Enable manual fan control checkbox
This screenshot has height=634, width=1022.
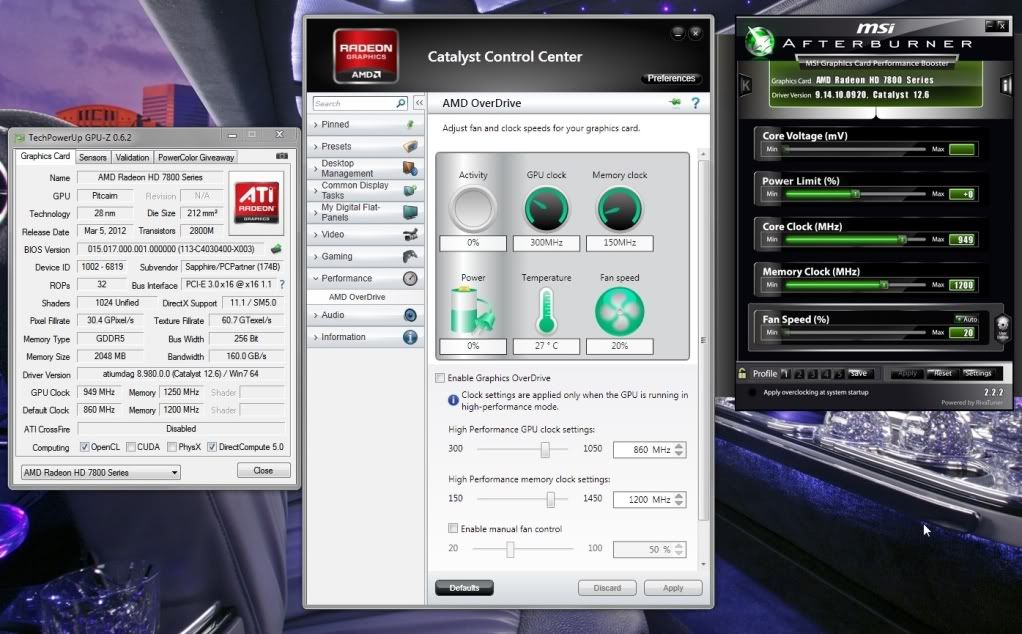coord(453,528)
